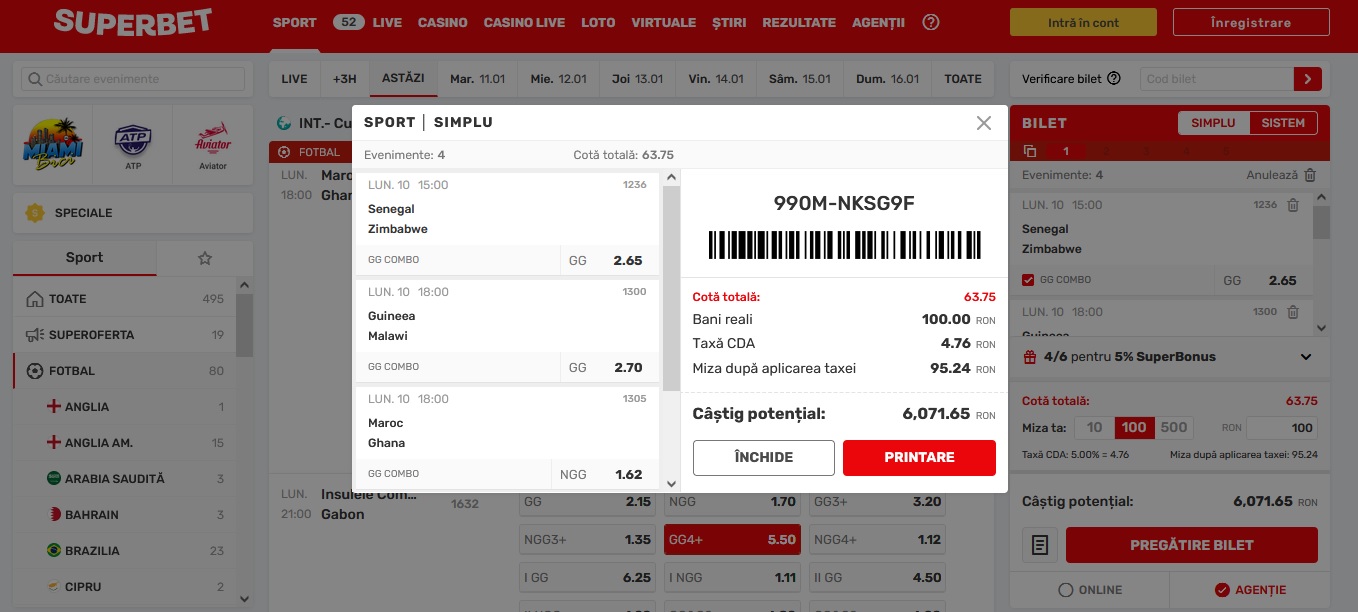This screenshot has height=612, width=1358.
Task: Select the AGENȚIE radio option
Action: pyautogui.click(x=1221, y=590)
